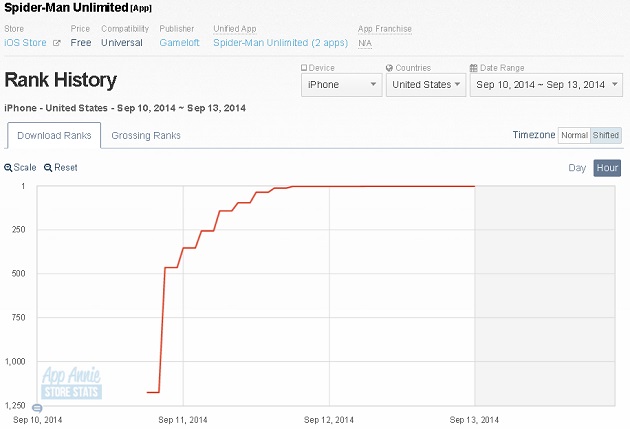
Task: Click the Sep 10, 2014 axis label
Action: click(x=37, y=420)
